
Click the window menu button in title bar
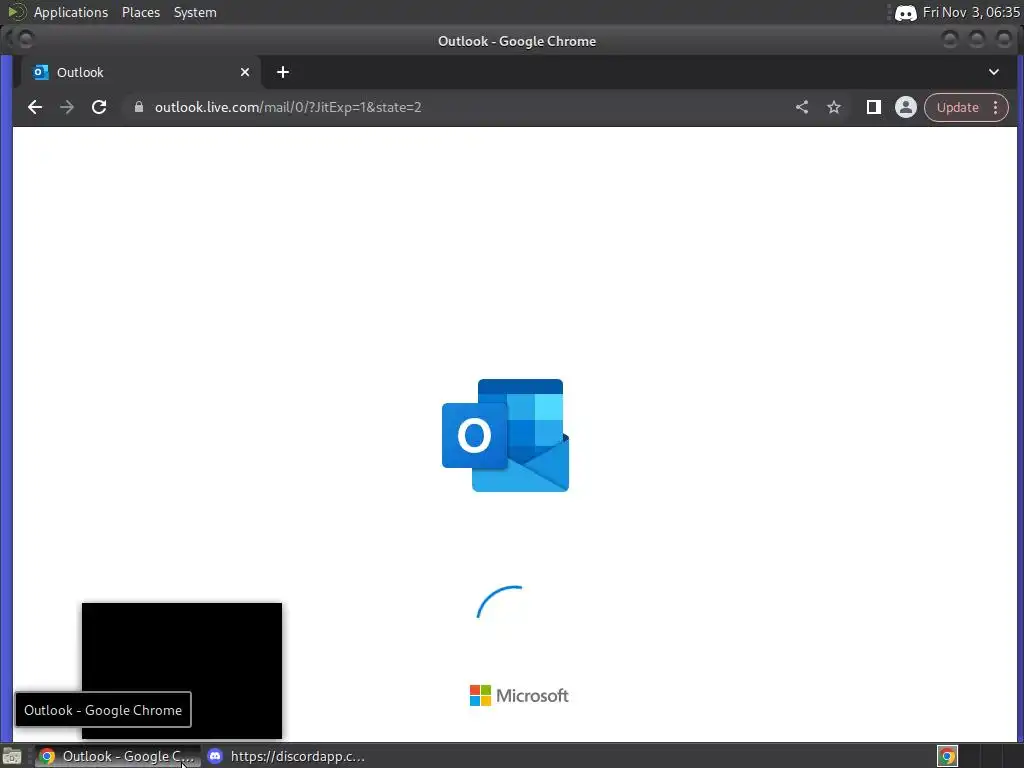click(25, 40)
